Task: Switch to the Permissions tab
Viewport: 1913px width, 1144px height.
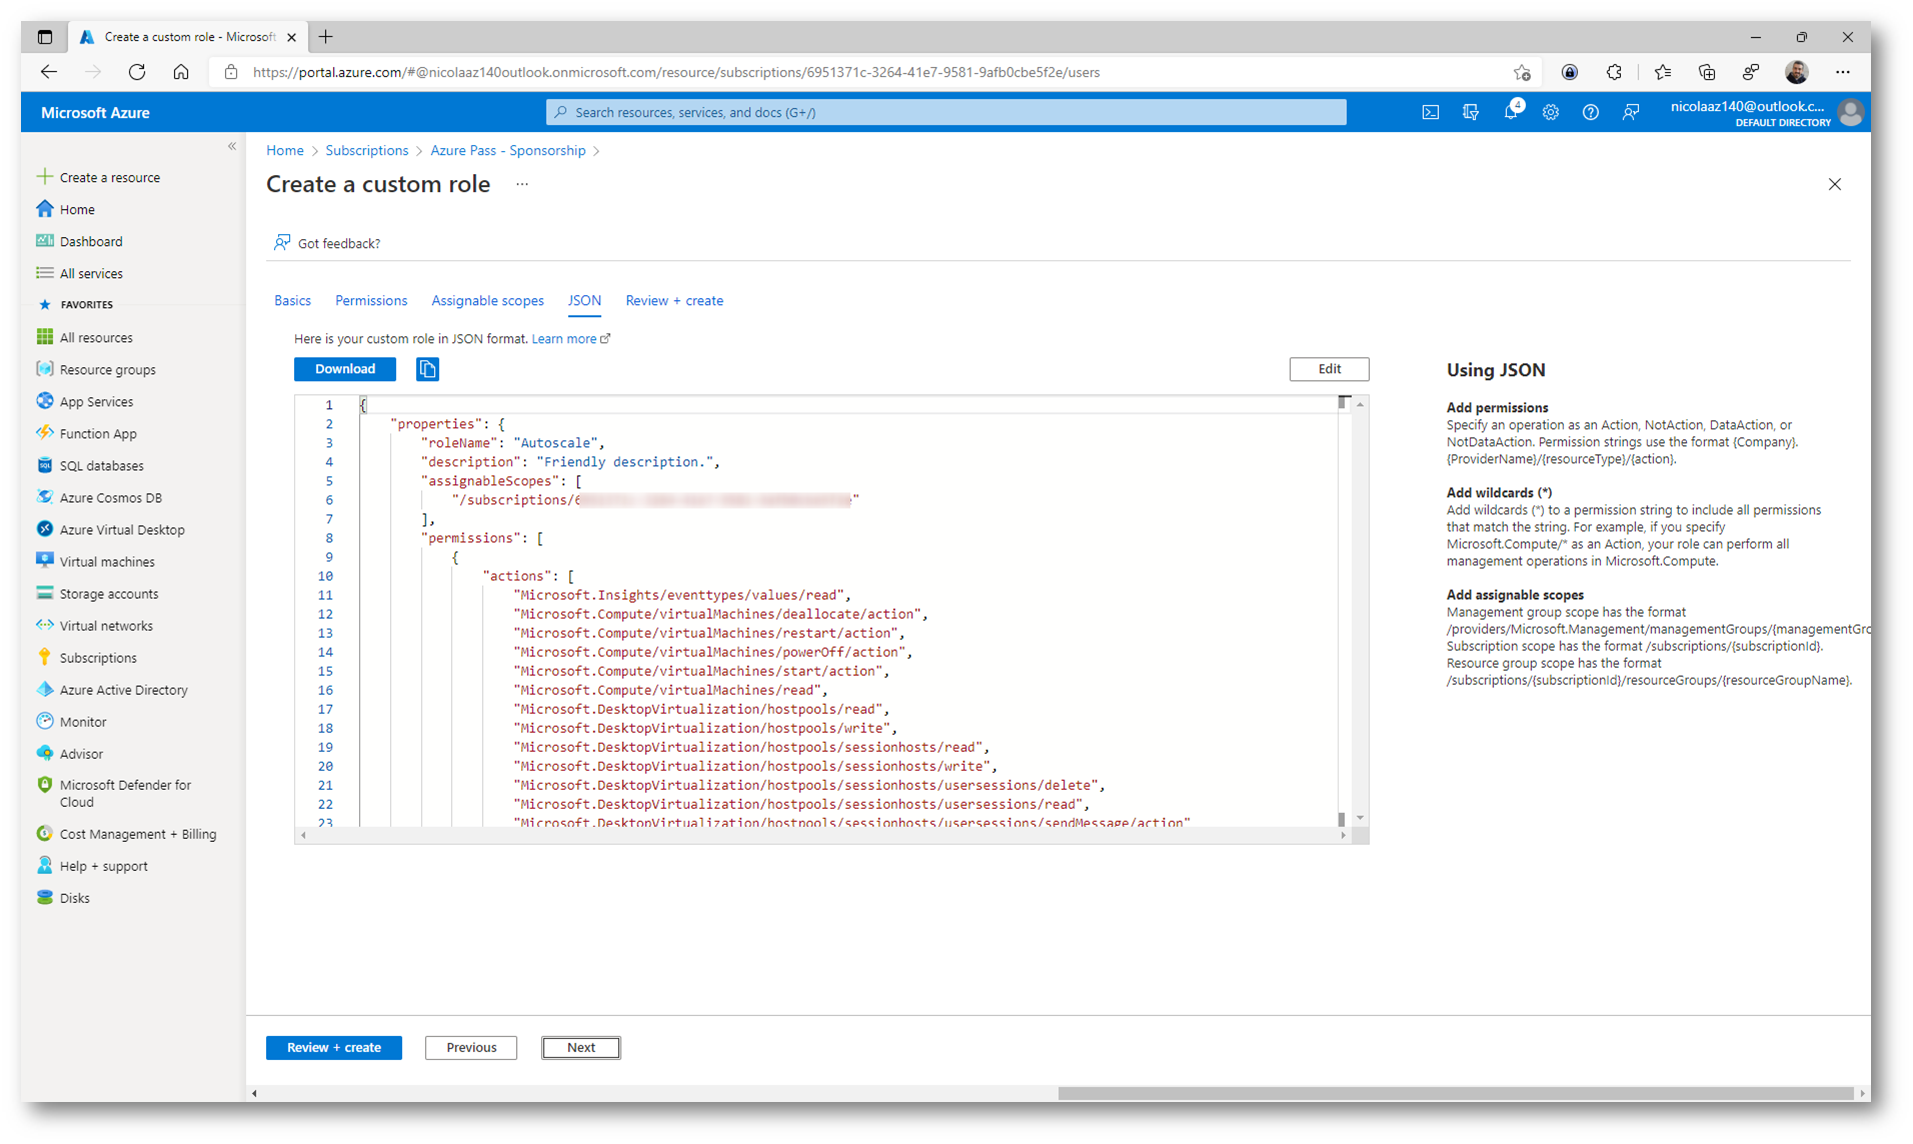Action: 371,300
